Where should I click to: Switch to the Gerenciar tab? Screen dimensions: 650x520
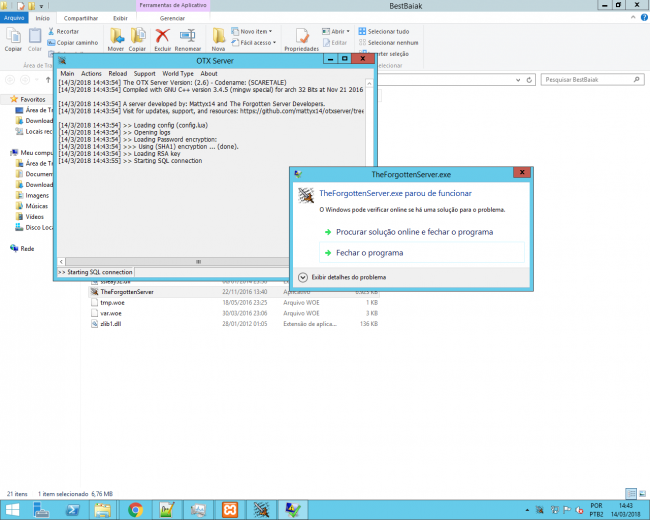click(172, 18)
